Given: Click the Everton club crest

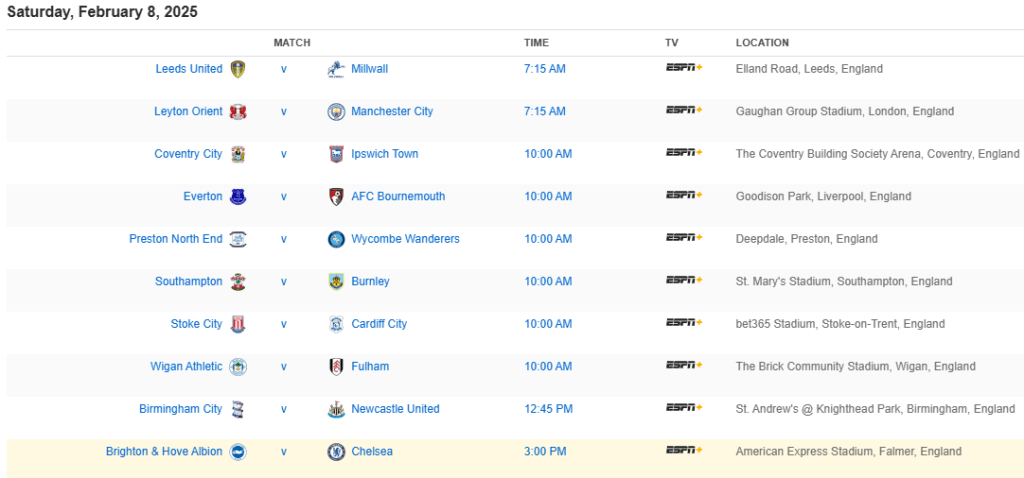Looking at the screenshot, I should (x=237, y=197).
